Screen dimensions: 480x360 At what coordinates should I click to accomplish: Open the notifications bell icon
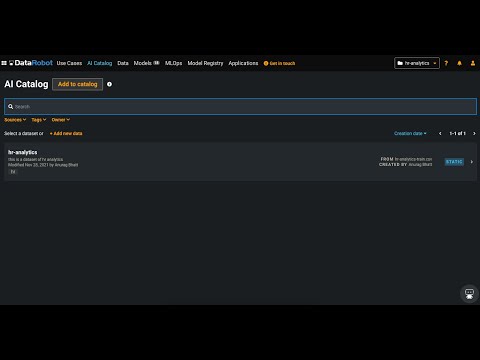(459, 63)
